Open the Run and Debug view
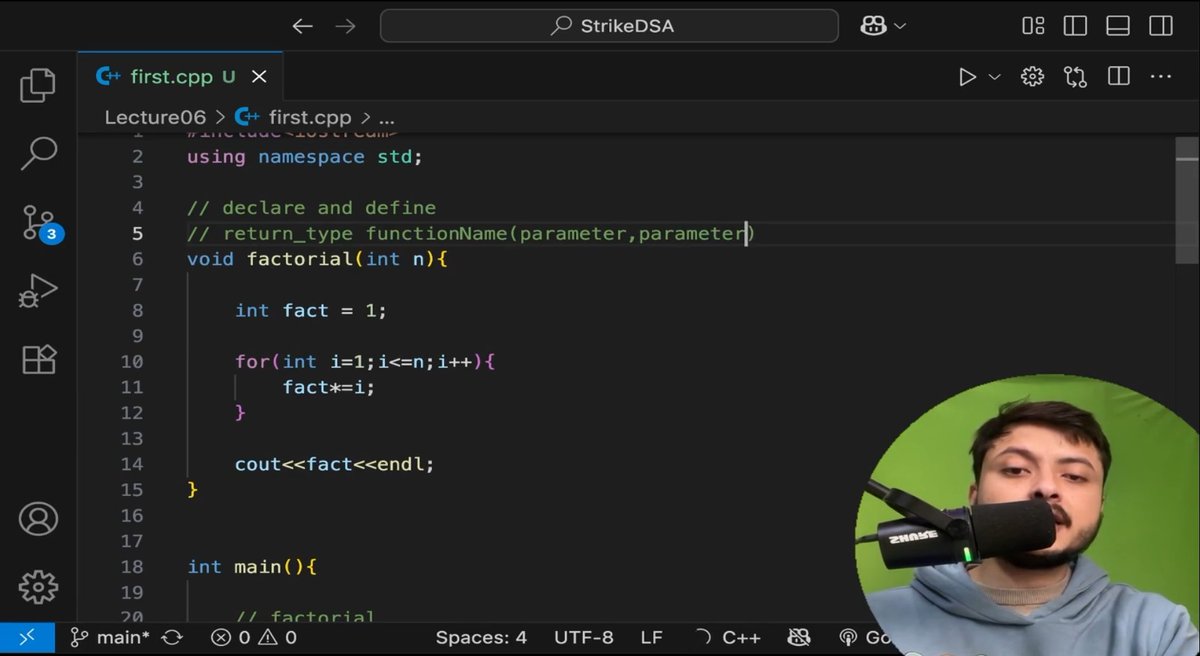The image size is (1200, 656). coord(38,291)
